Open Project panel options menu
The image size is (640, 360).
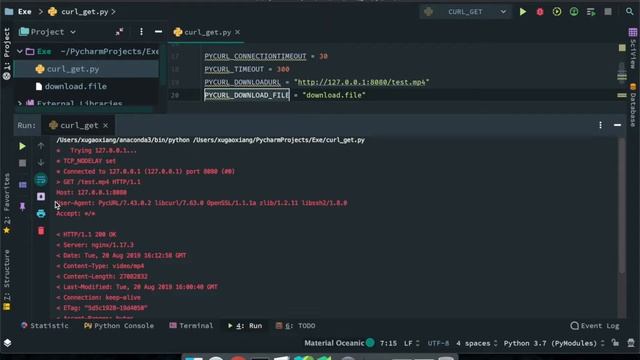(141, 32)
